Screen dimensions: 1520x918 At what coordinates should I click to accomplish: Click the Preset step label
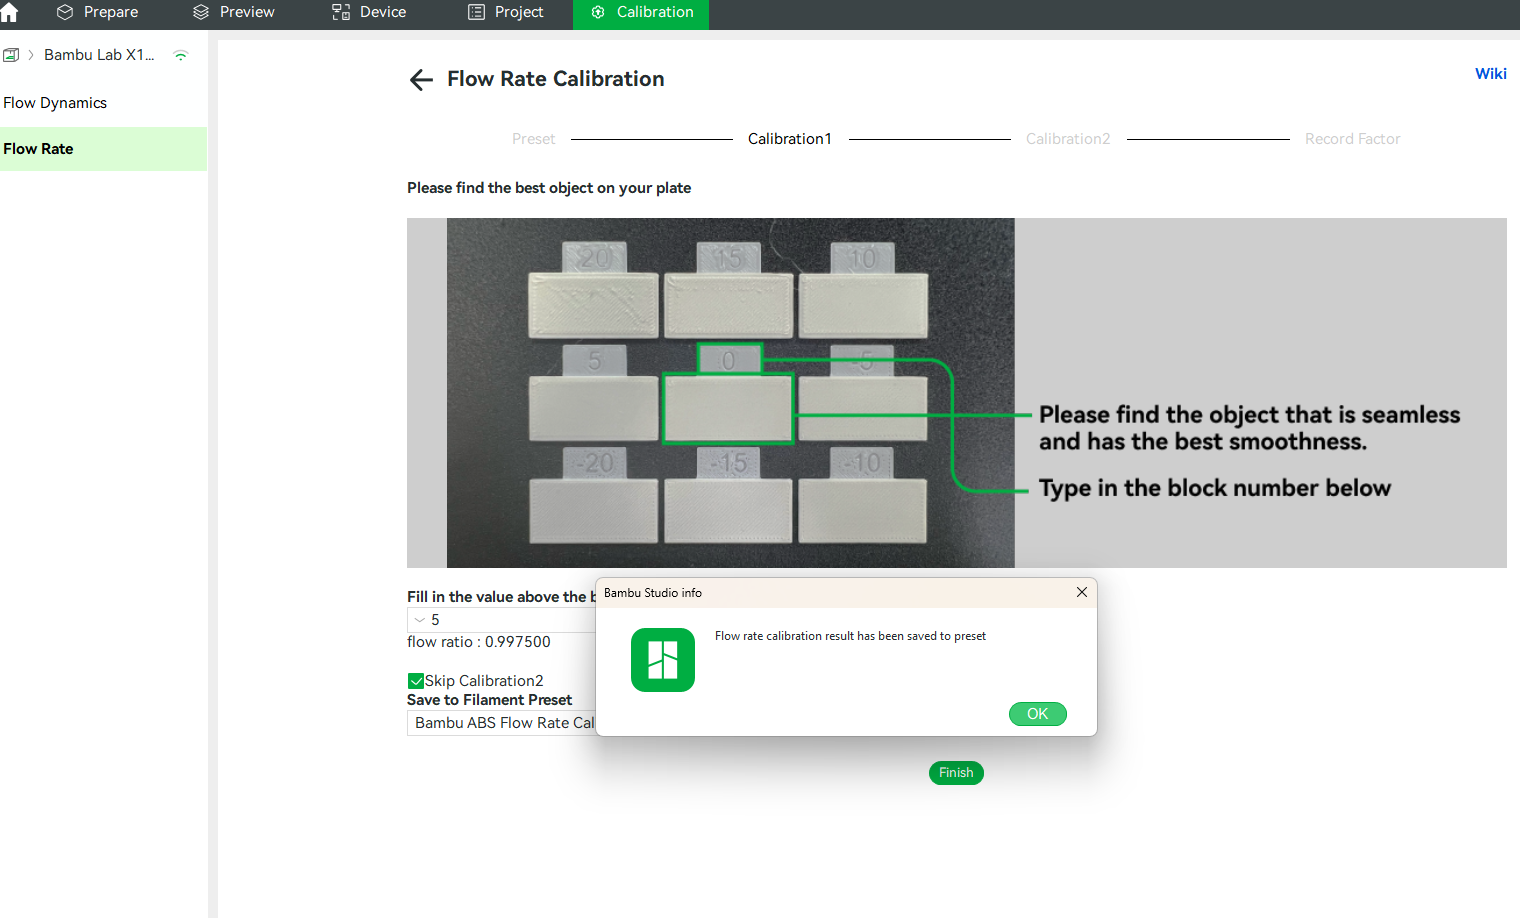(x=533, y=139)
